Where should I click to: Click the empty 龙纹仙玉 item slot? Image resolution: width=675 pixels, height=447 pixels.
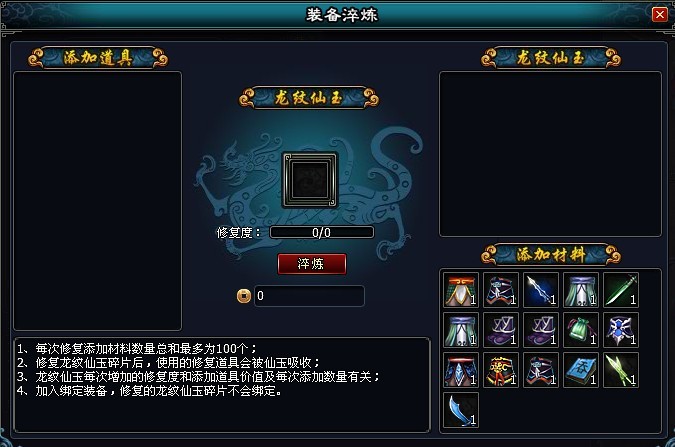point(310,180)
